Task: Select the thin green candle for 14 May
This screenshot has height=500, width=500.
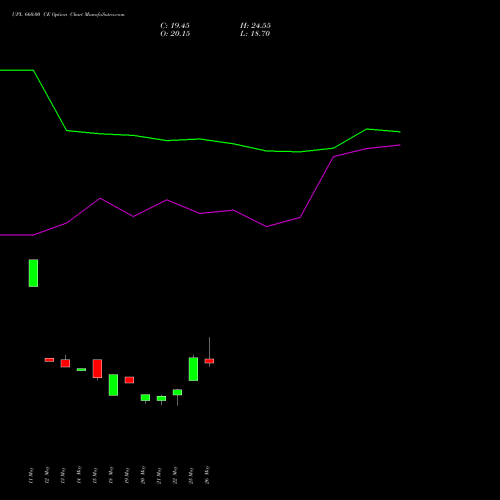Action: (x=81, y=369)
